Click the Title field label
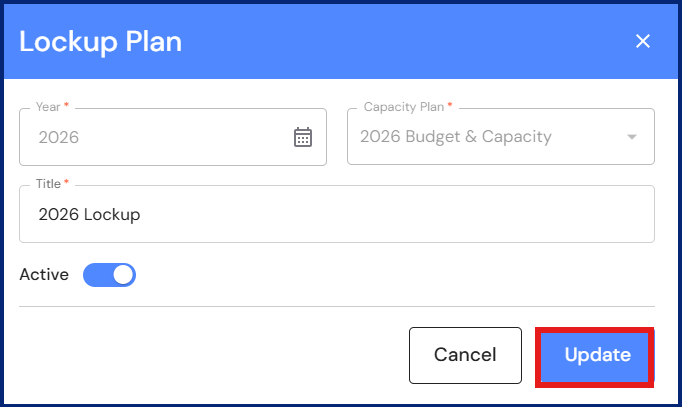 click(x=48, y=184)
